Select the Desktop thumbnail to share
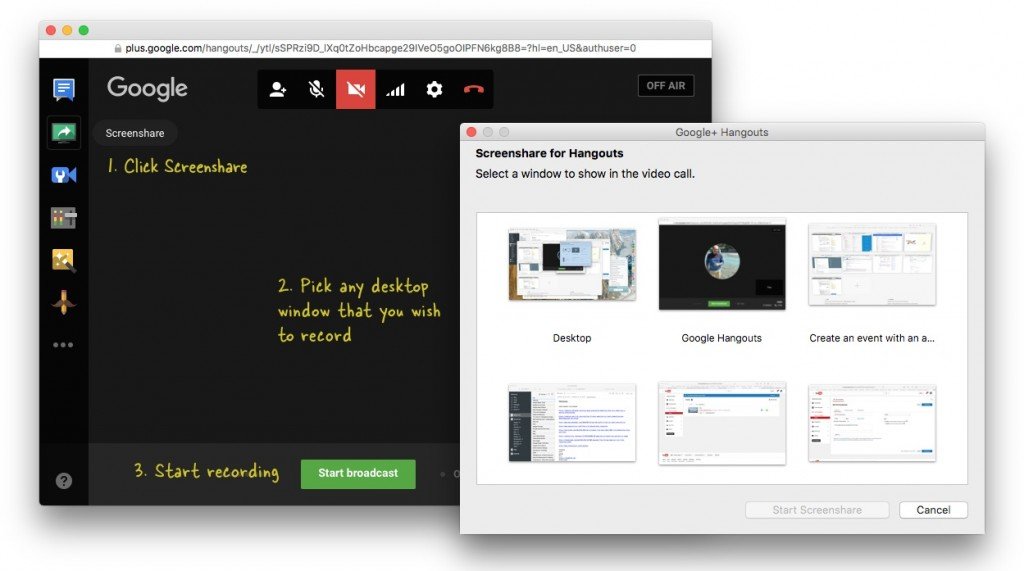 pos(572,265)
